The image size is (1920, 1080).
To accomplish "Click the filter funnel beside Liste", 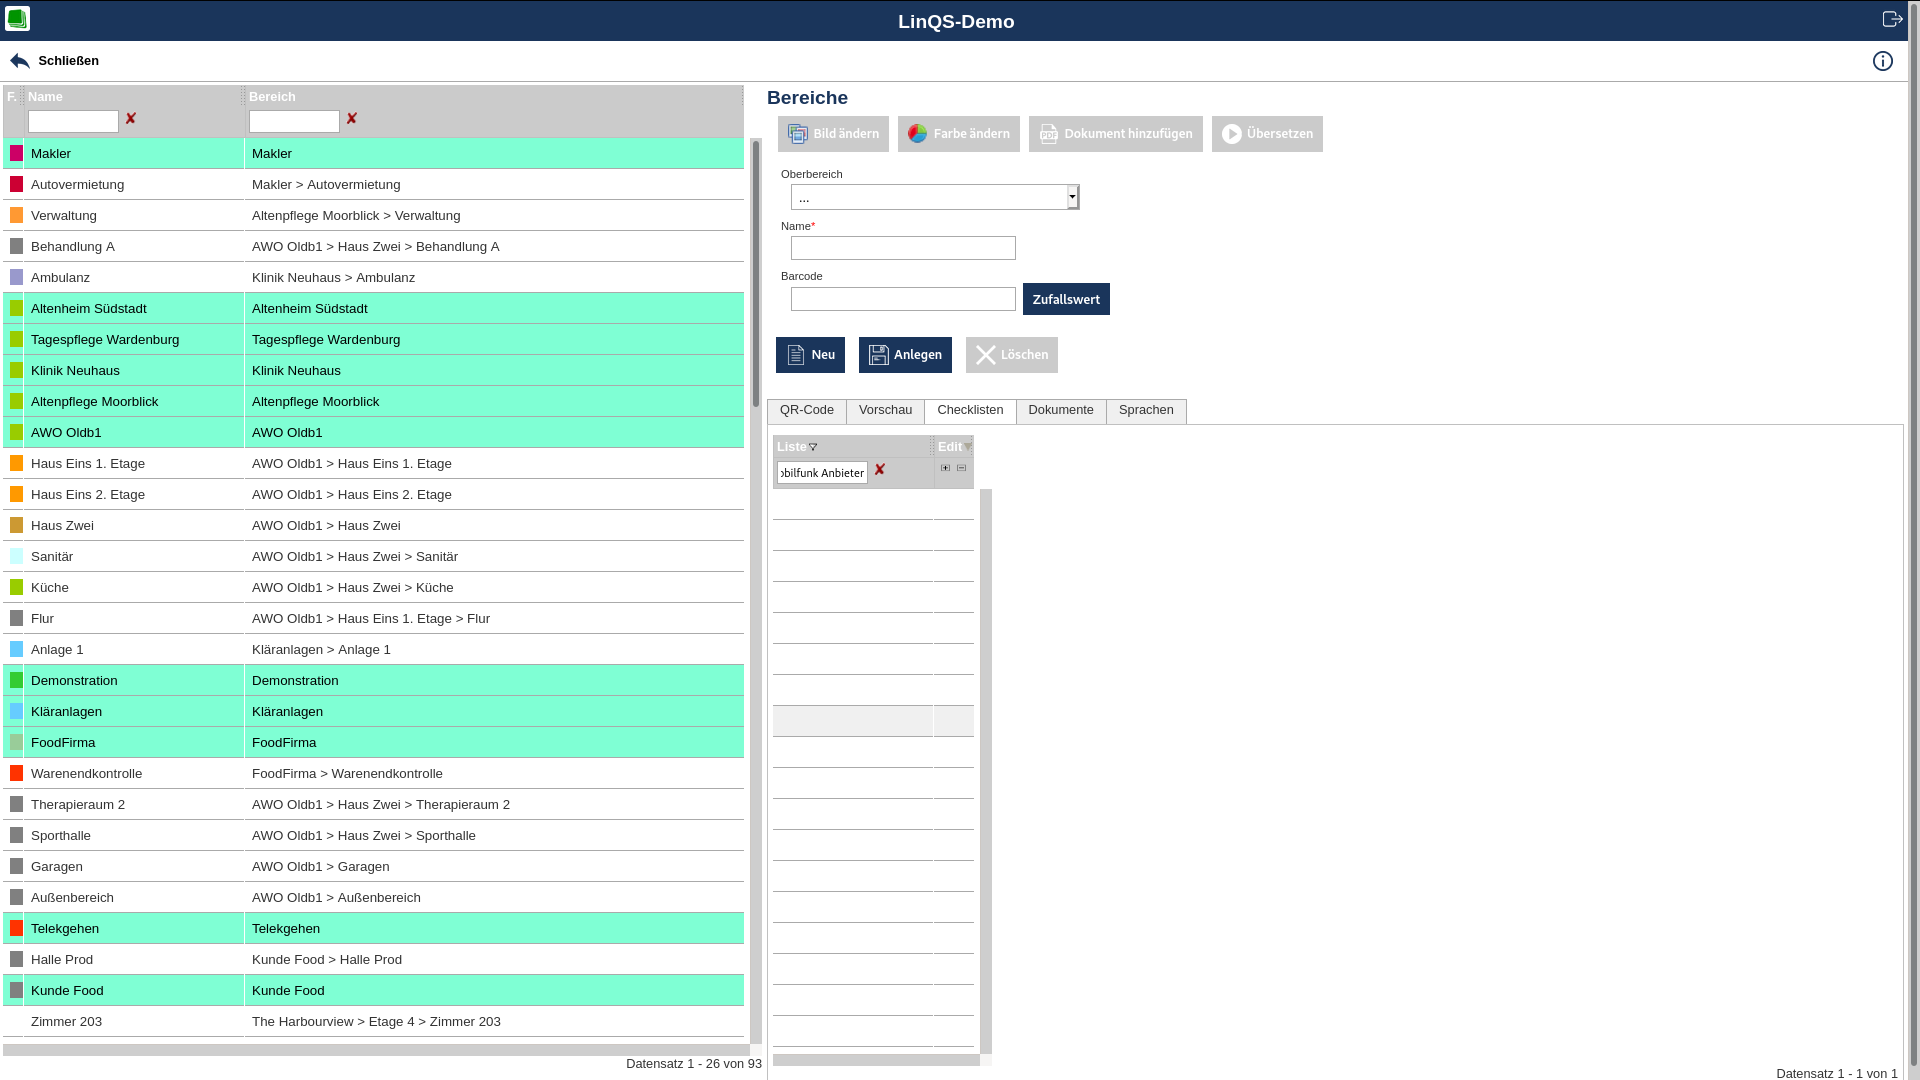I will (x=813, y=448).
